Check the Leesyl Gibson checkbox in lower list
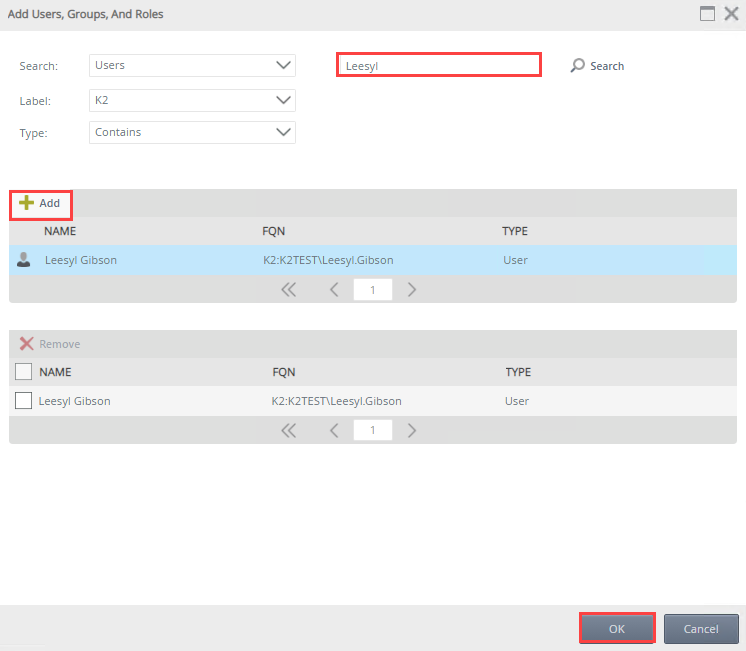This screenshot has height=651, width=746. [24, 401]
